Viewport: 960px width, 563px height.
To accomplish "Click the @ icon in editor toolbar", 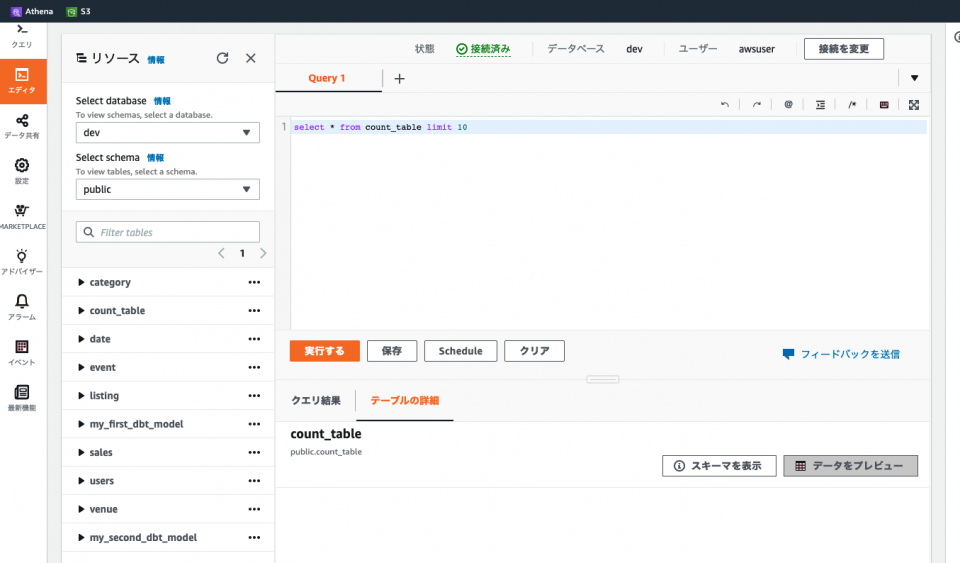I will tap(789, 105).
